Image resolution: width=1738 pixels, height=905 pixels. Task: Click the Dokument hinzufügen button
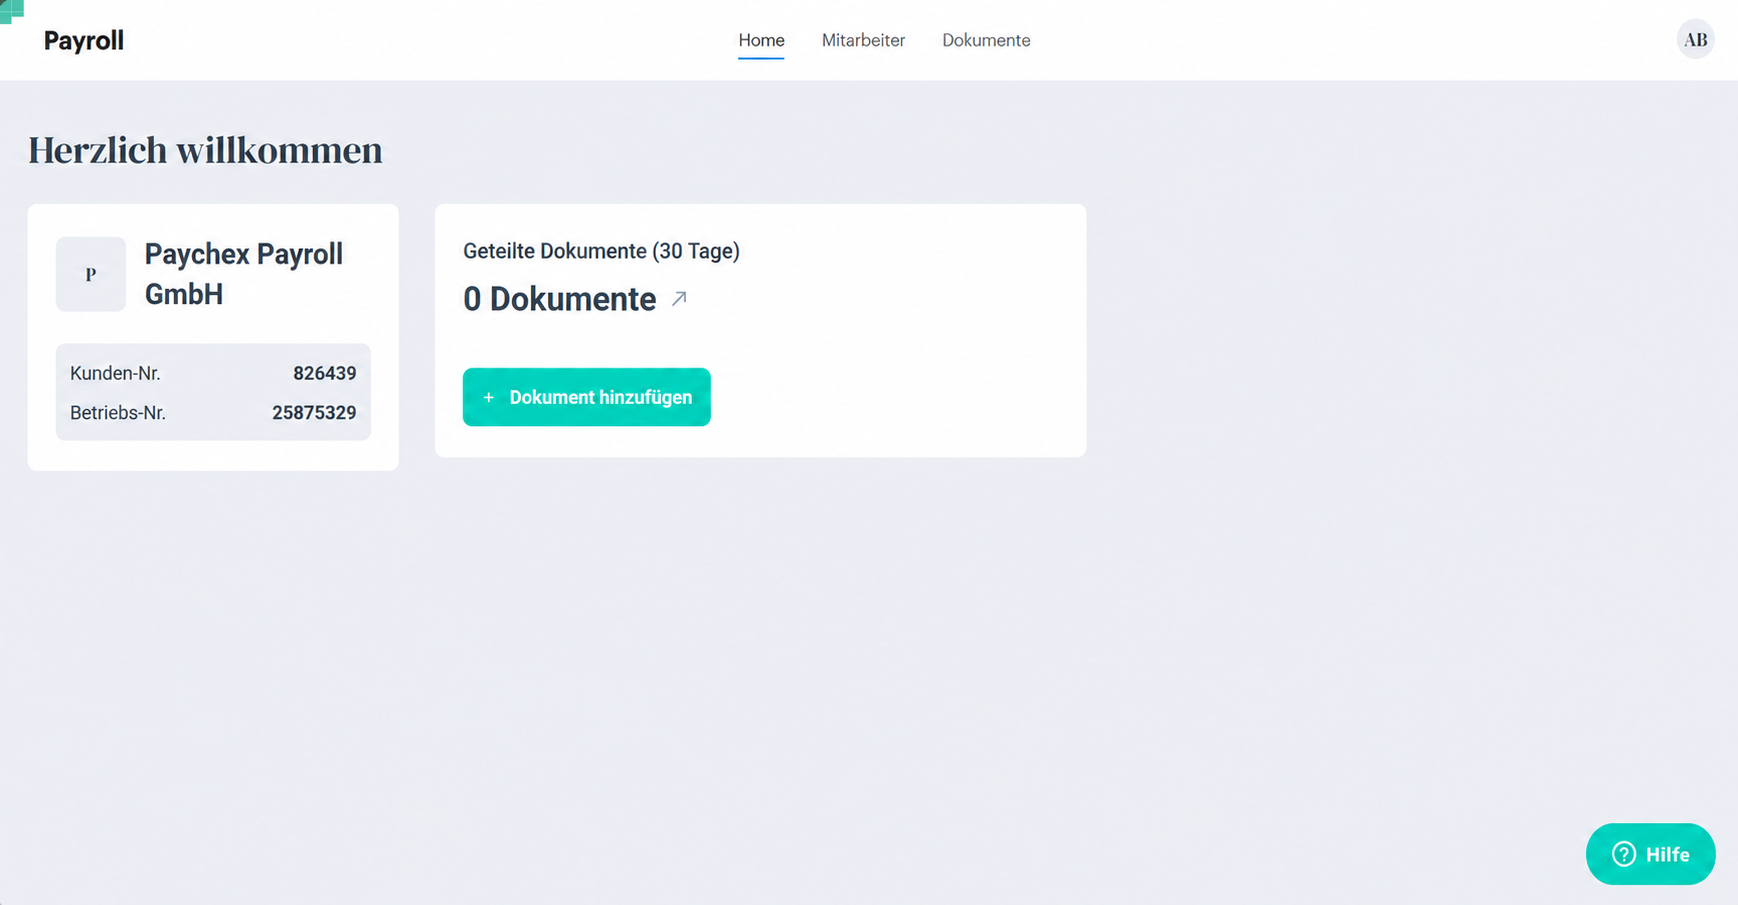tap(586, 397)
